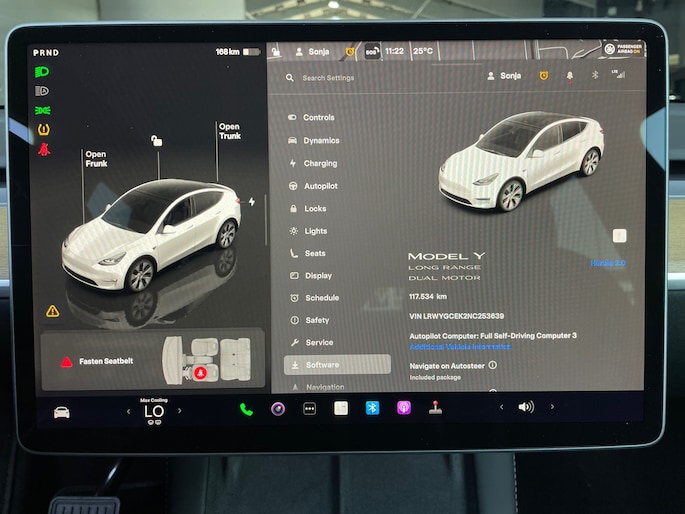Launch the purple Camera app
The width and height of the screenshot is (685, 514).
click(x=278, y=409)
